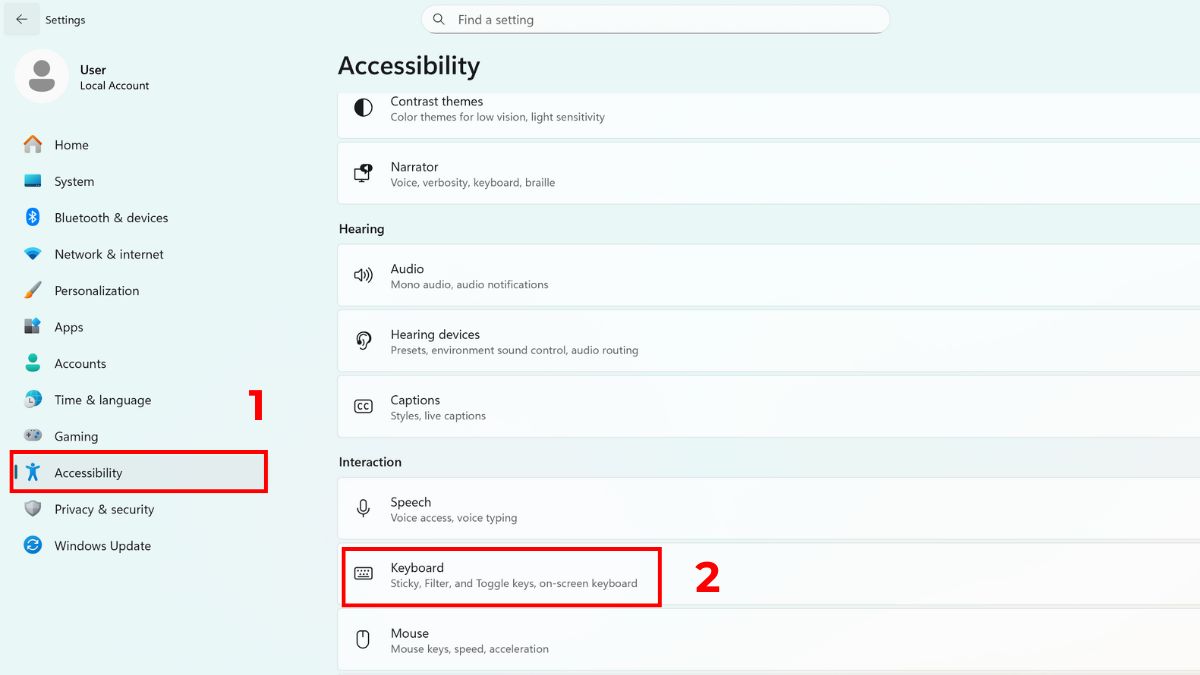Image resolution: width=1200 pixels, height=675 pixels.
Task: Click the Speech microphone icon
Action: click(362, 508)
